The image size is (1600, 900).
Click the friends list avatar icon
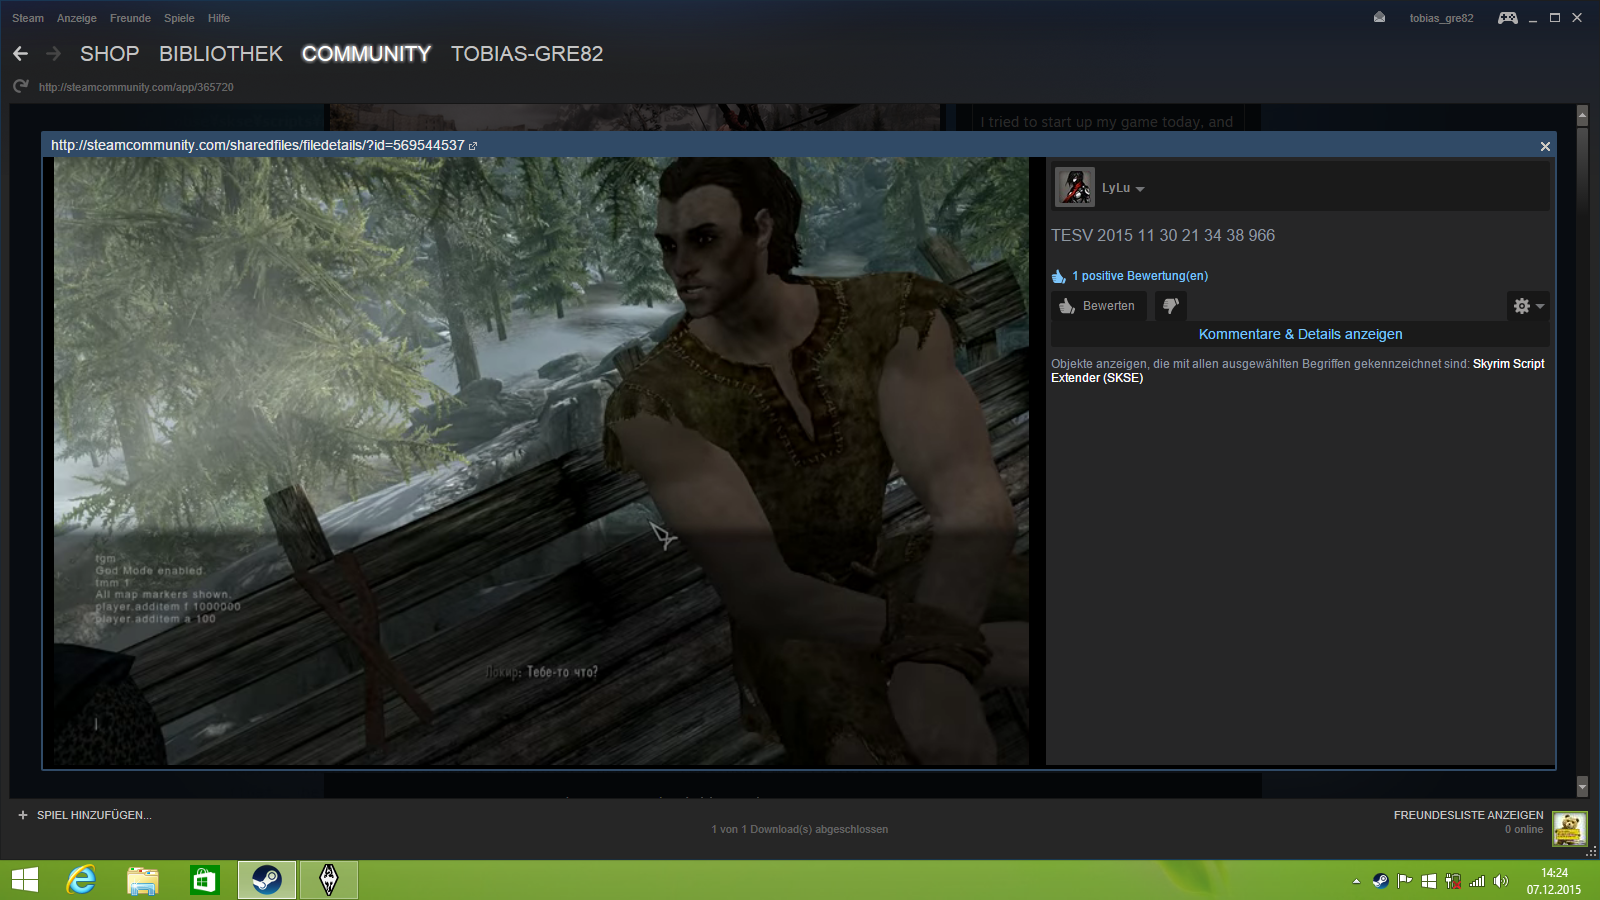coord(1569,828)
